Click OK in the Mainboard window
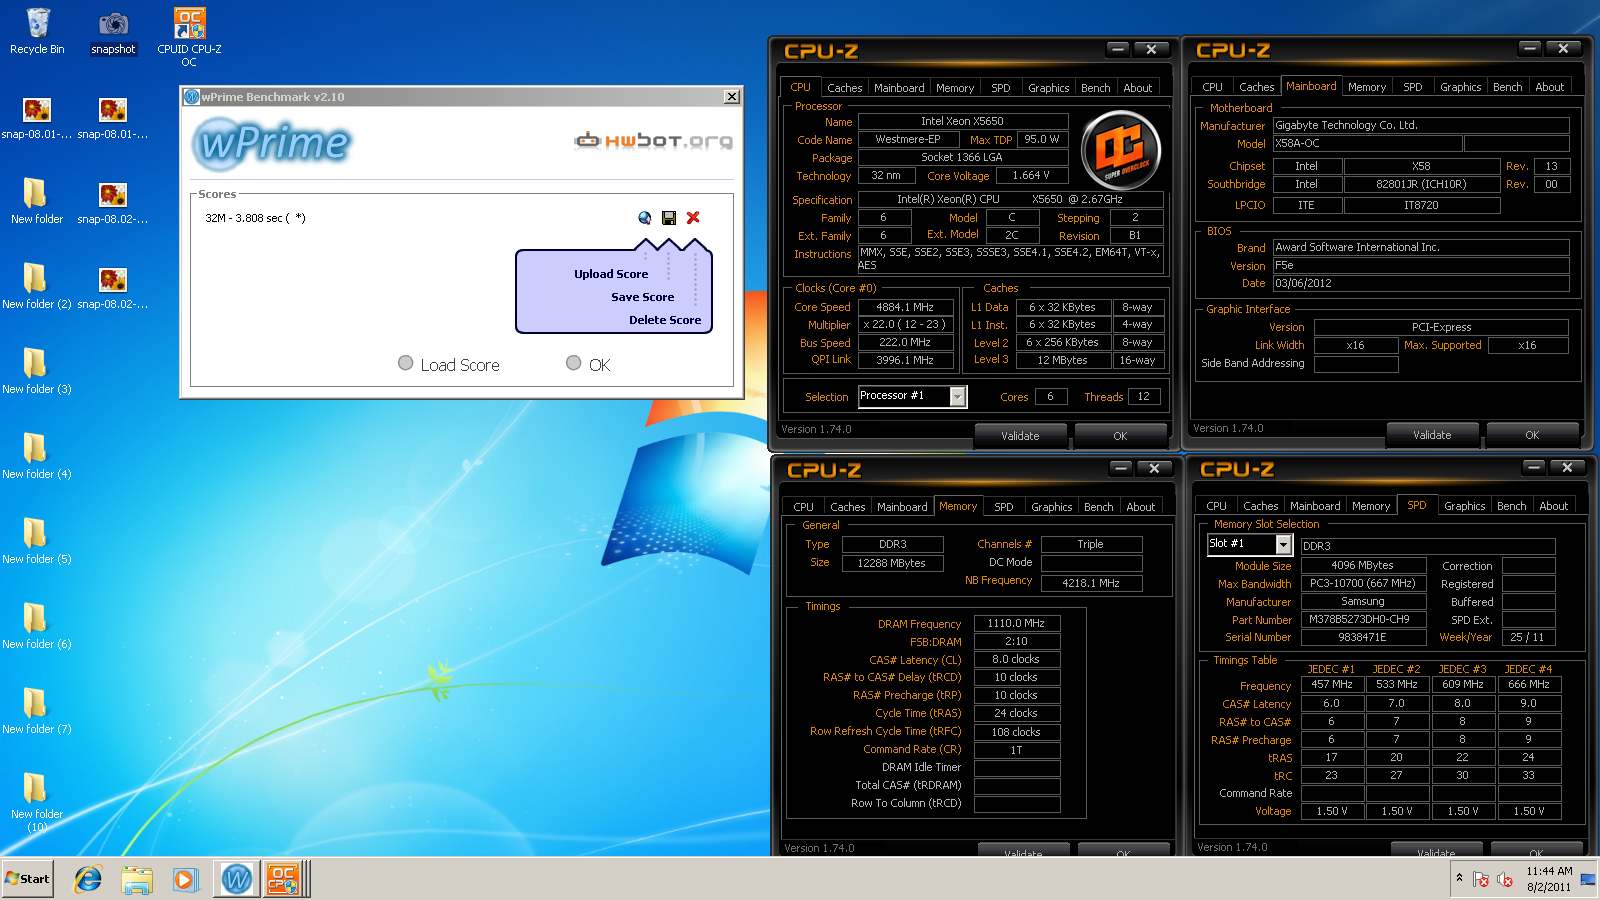This screenshot has height=900, width=1600. (1532, 435)
